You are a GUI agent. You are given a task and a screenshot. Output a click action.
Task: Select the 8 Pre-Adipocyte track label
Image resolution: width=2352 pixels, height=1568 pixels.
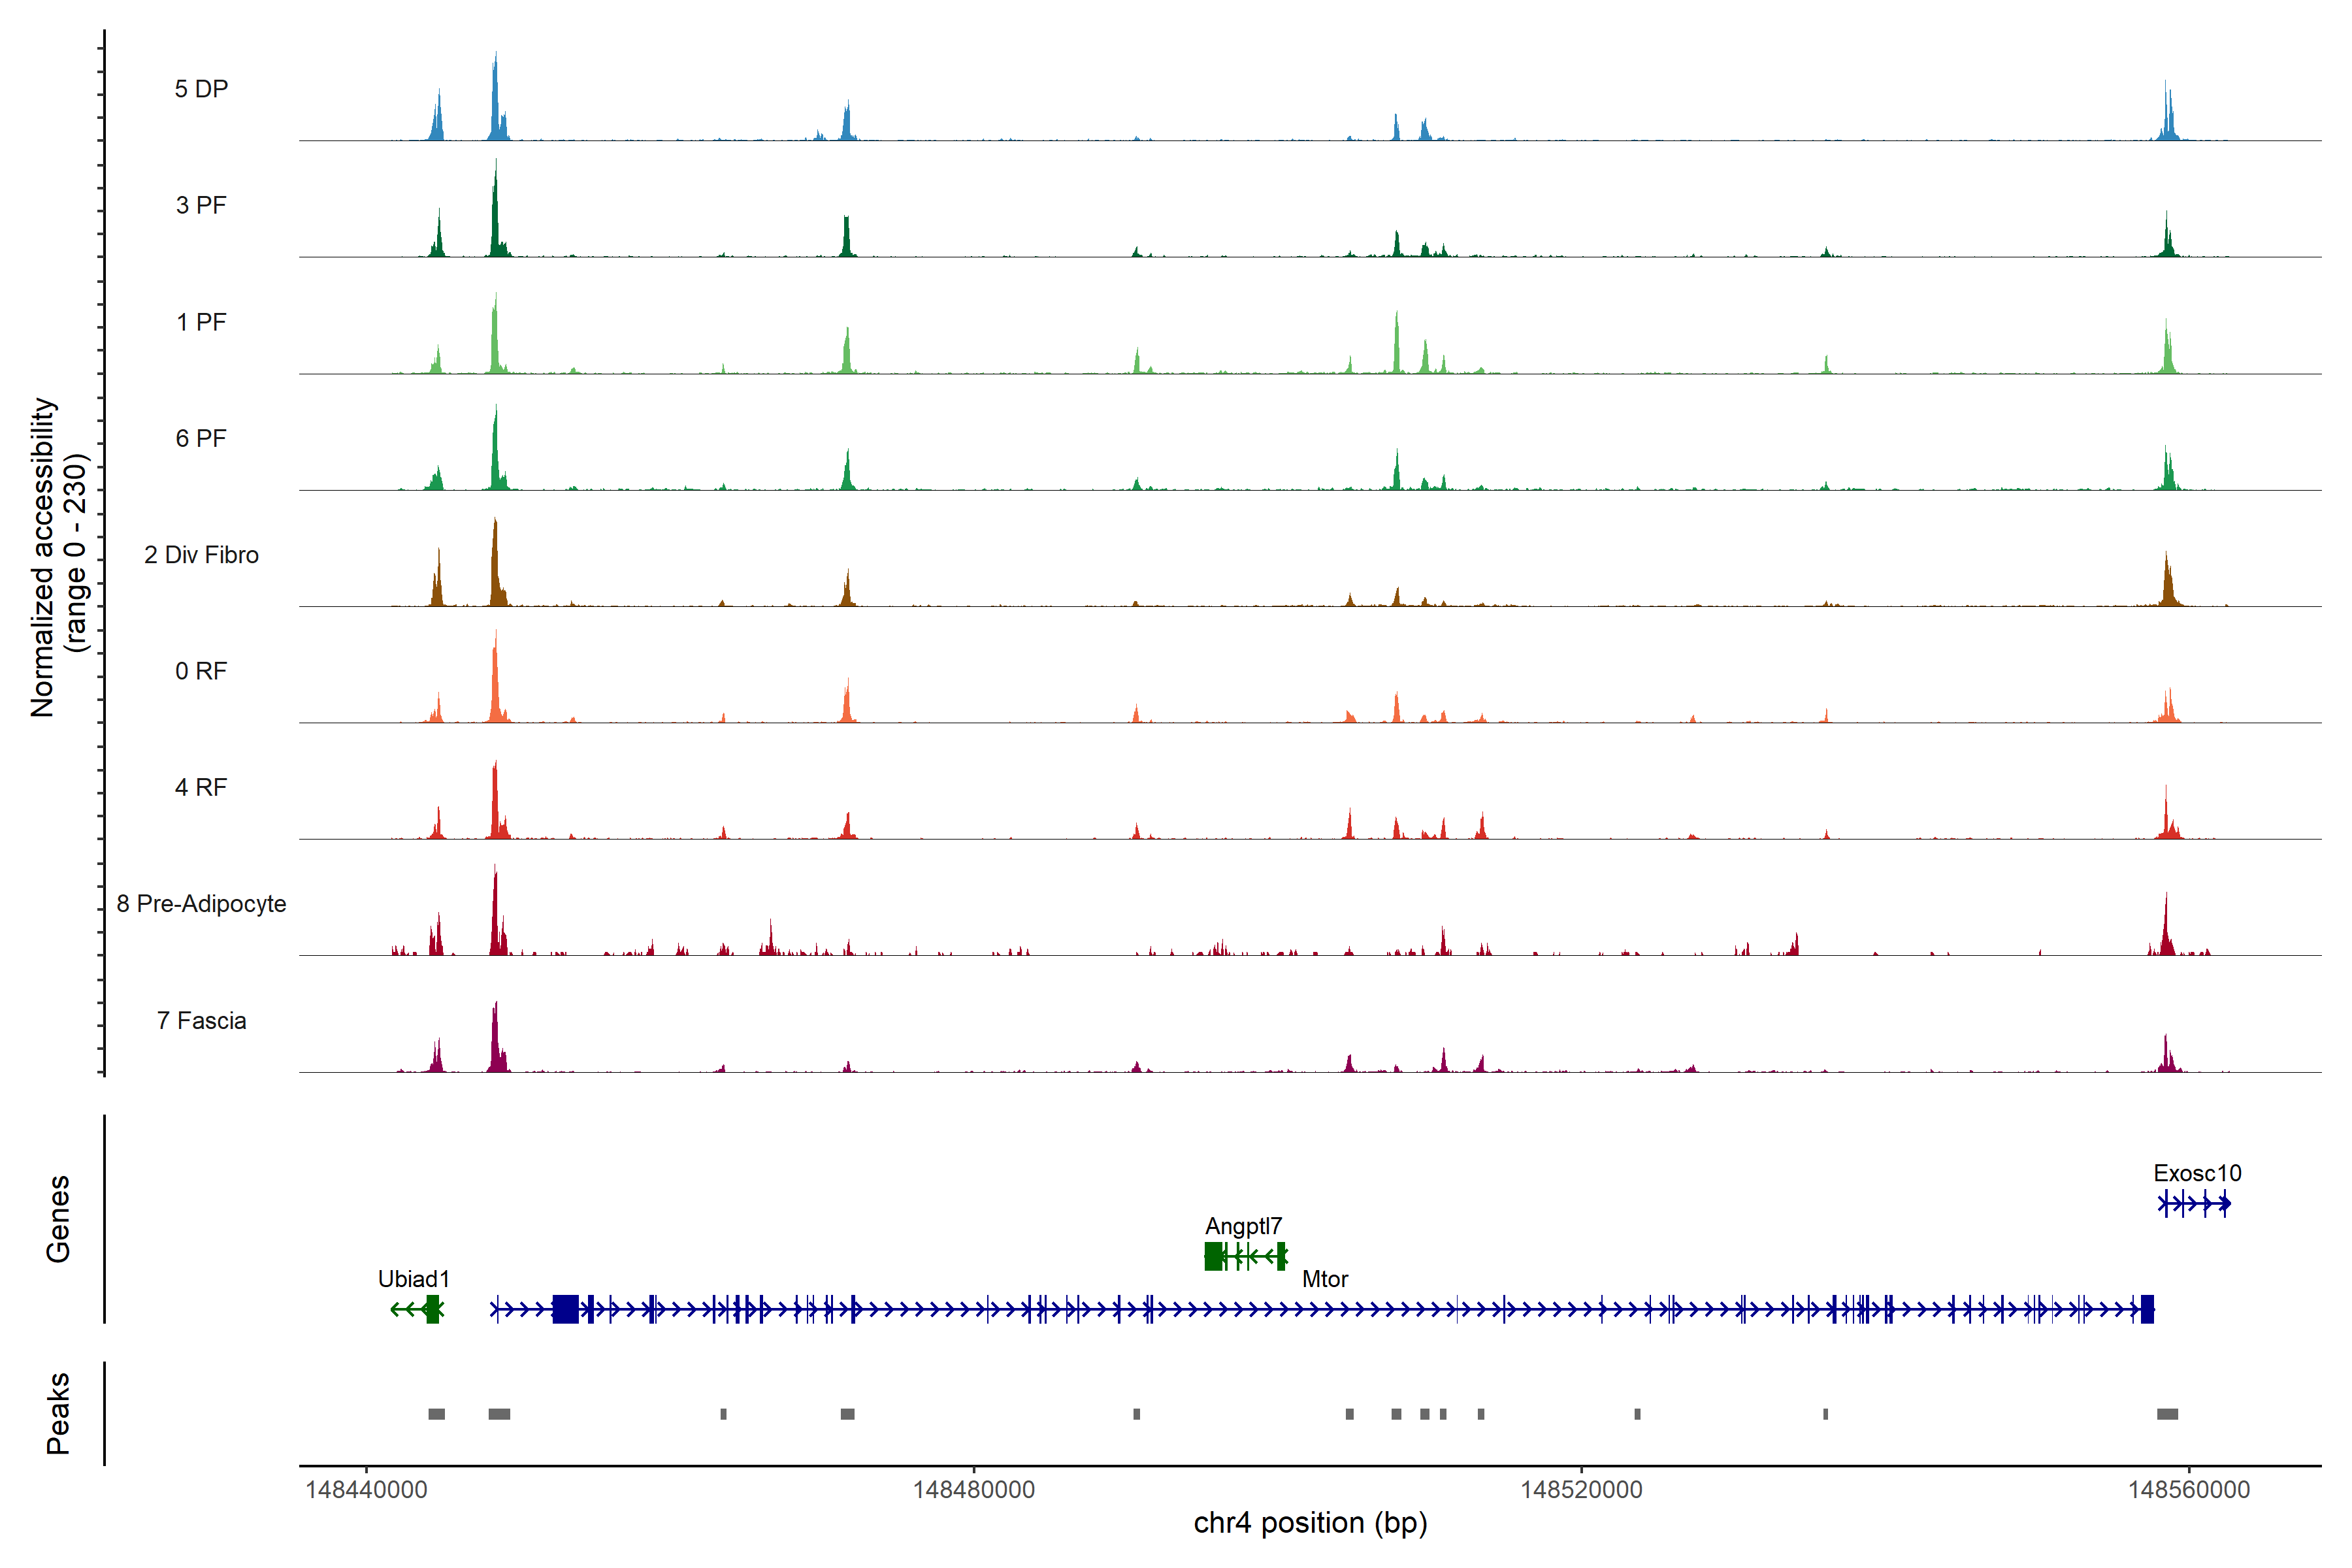tap(201, 904)
